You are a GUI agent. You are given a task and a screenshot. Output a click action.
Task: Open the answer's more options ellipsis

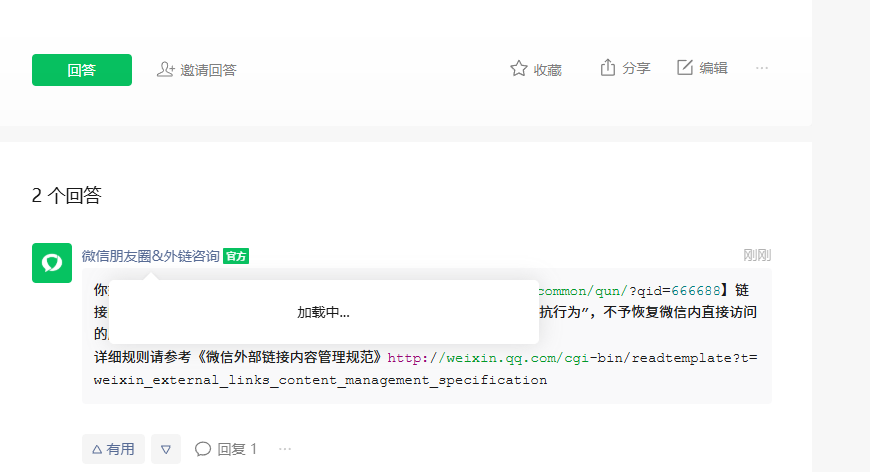click(285, 449)
